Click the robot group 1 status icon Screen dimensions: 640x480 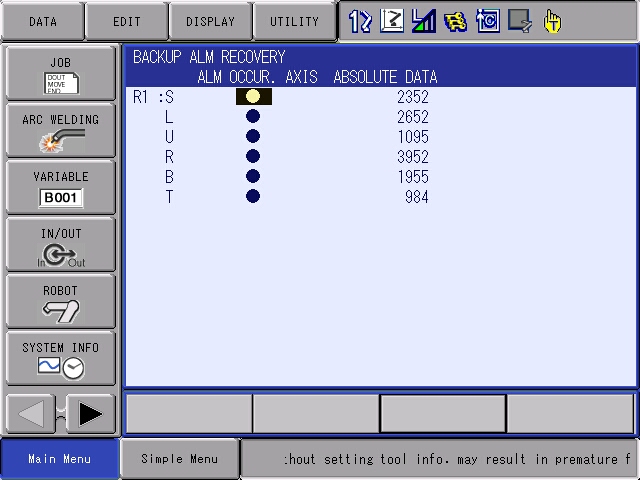[x=360, y=21]
